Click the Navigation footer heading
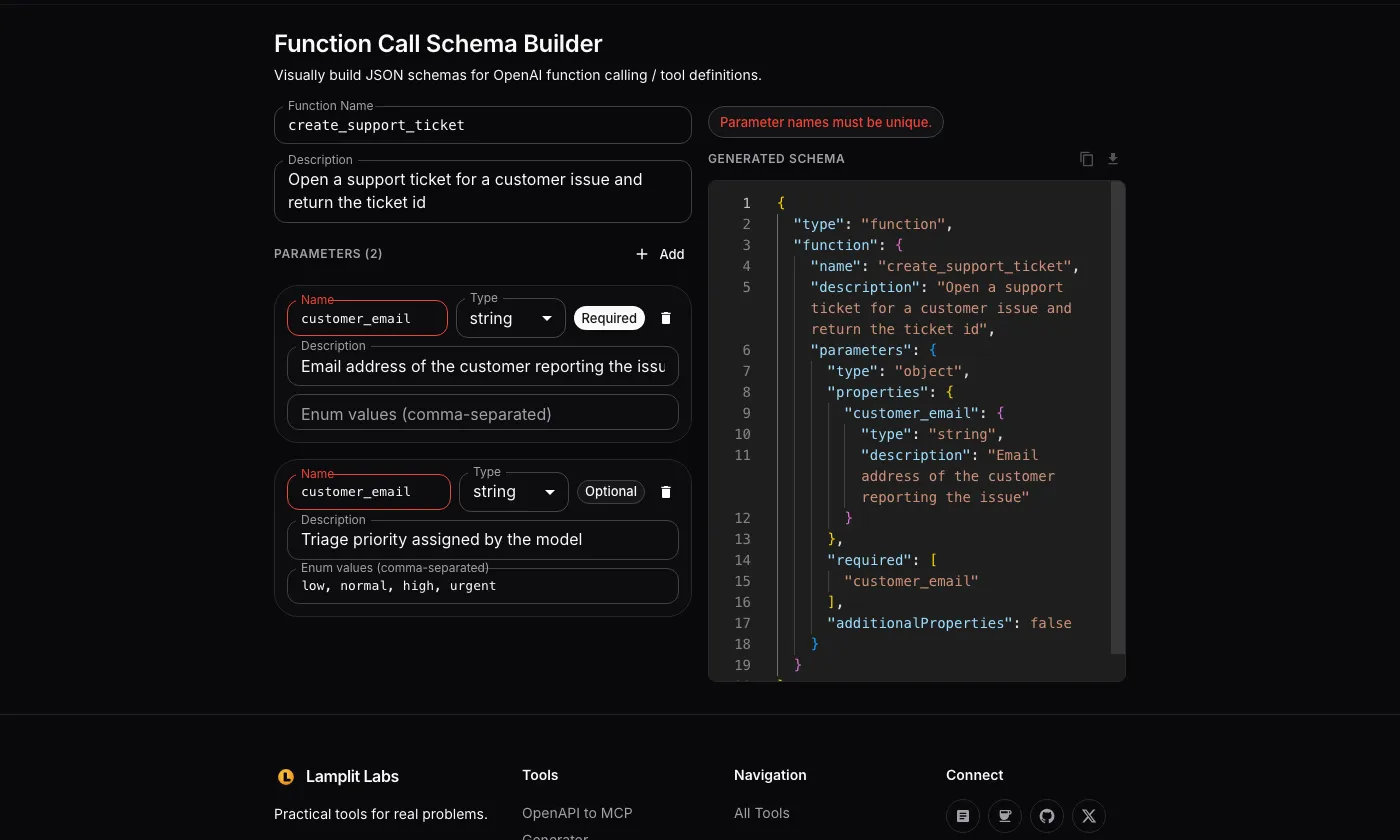 point(770,775)
